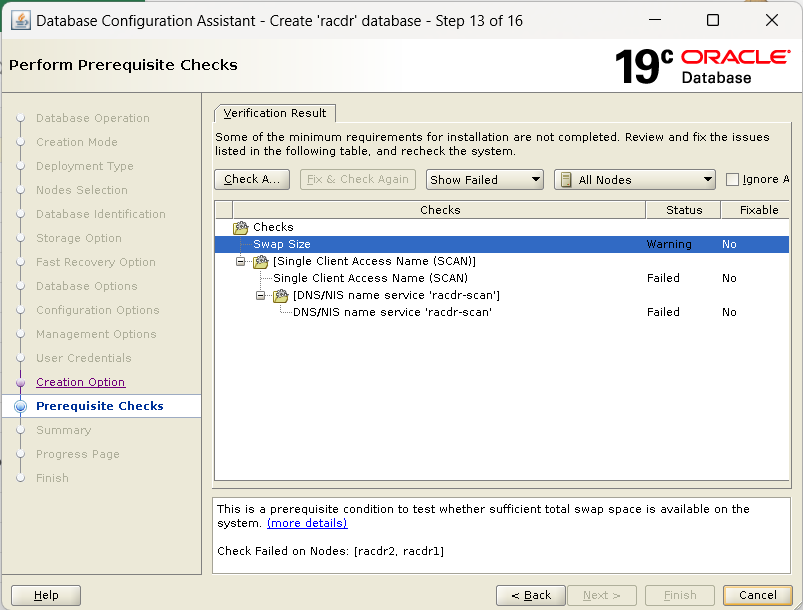Click the Creation Option step bullet

(x=20, y=382)
